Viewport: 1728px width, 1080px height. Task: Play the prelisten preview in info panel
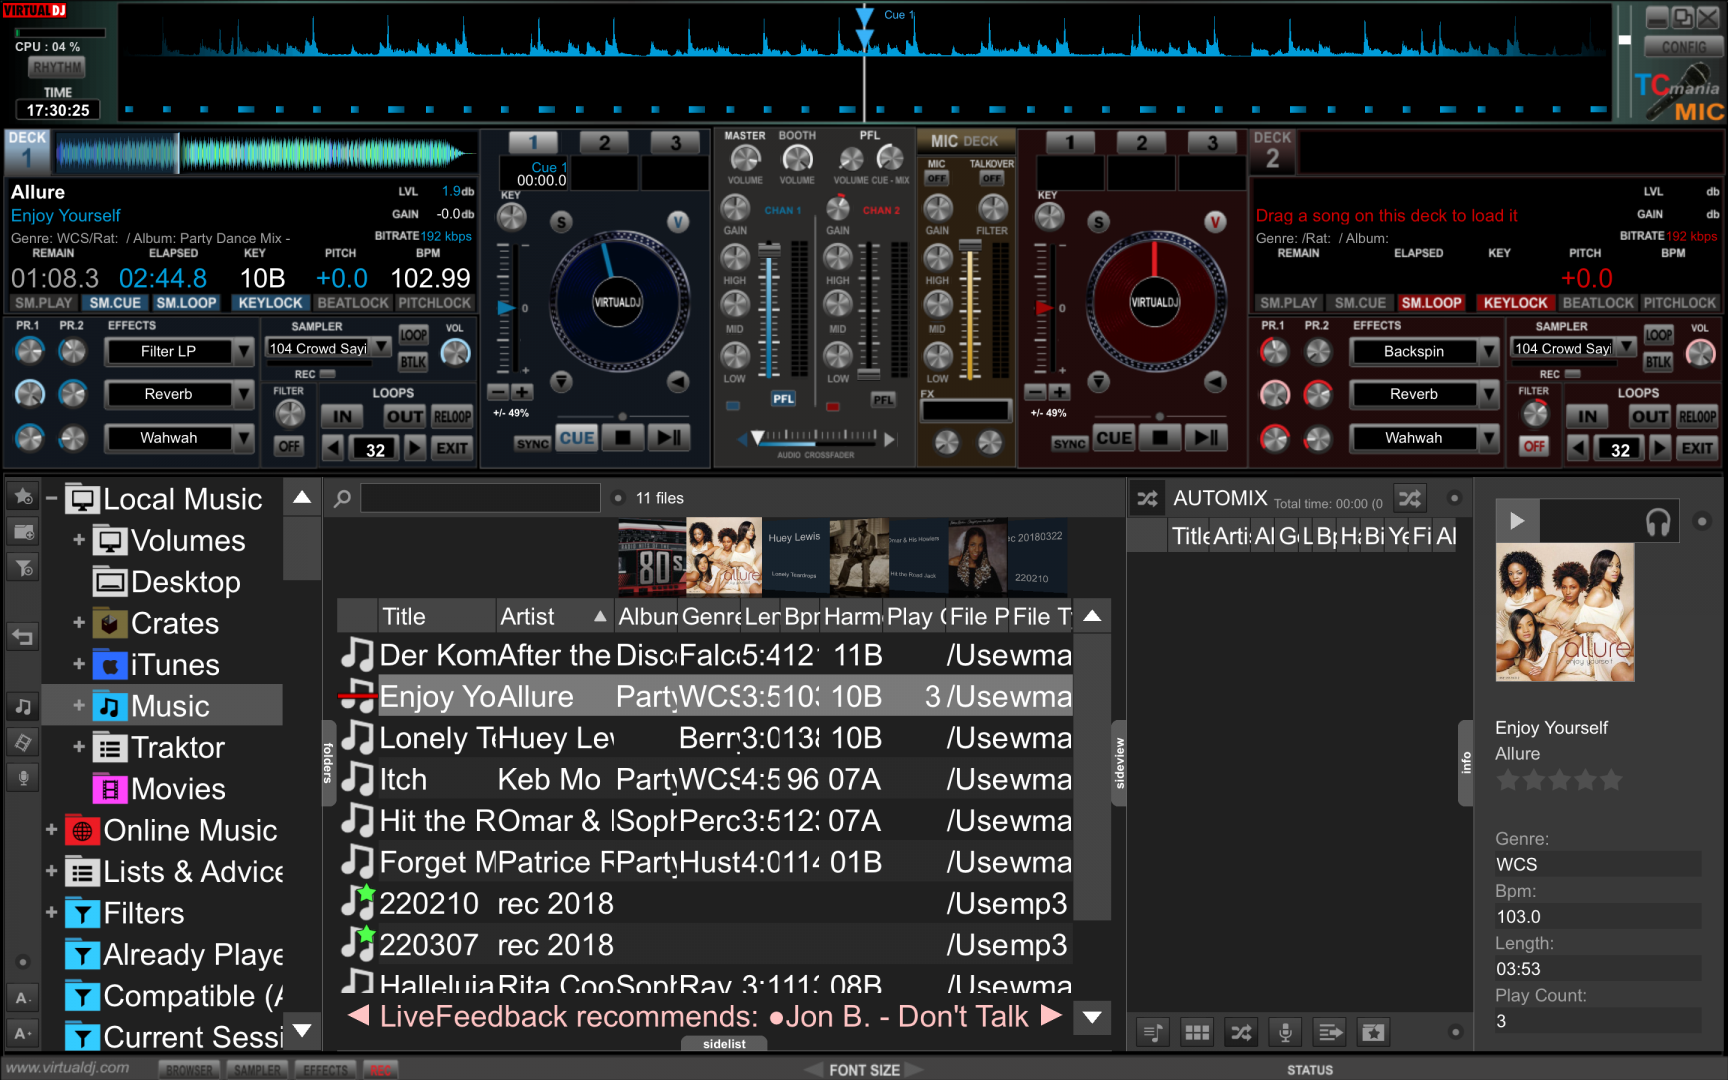point(1517,521)
